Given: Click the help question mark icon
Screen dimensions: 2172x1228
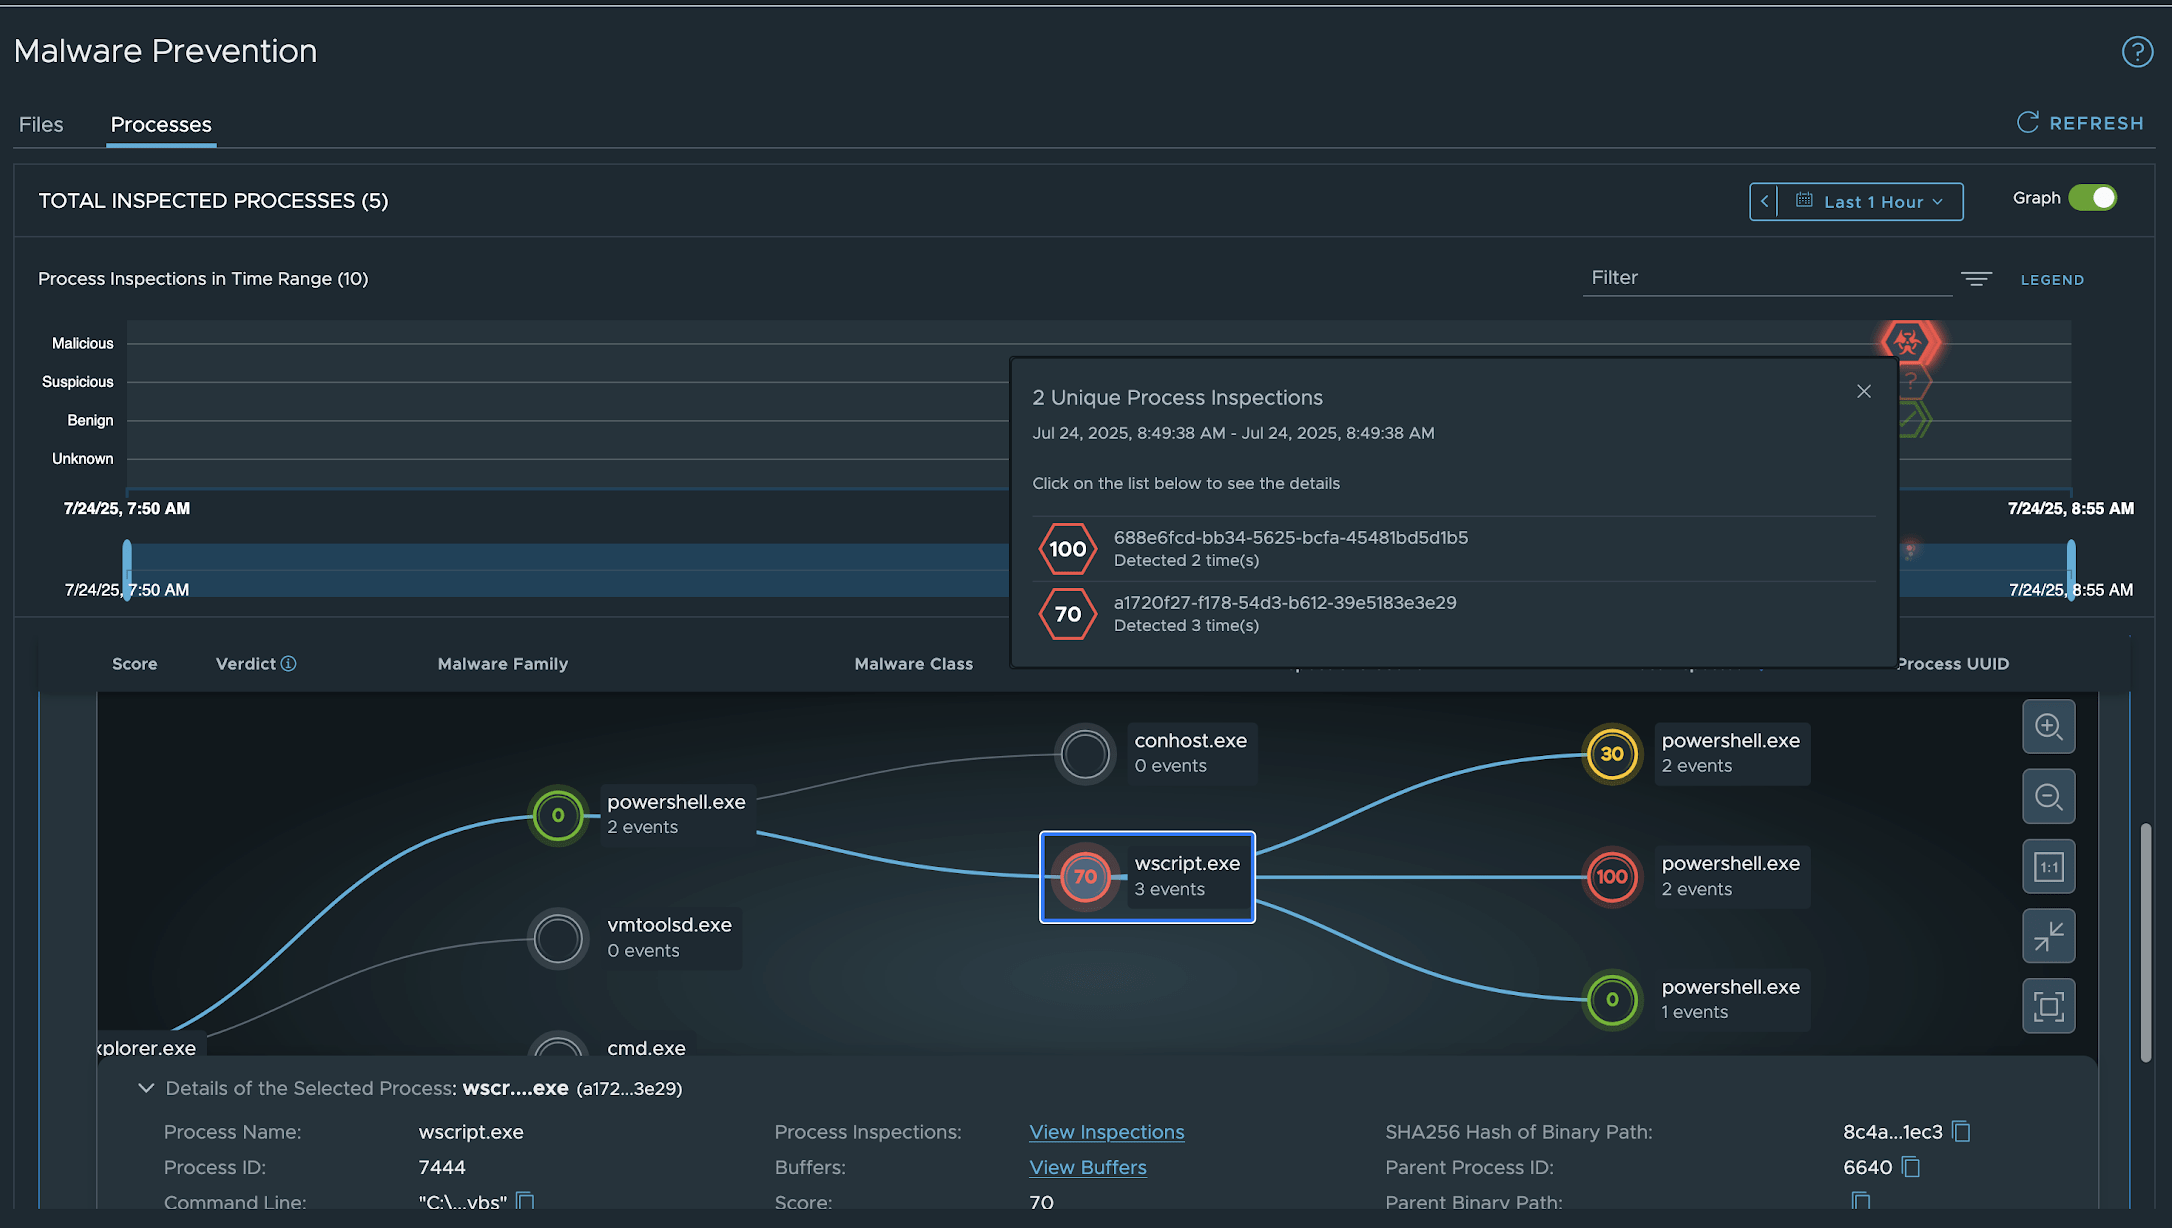Looking at the screenshot, I should coord(2137,51).
